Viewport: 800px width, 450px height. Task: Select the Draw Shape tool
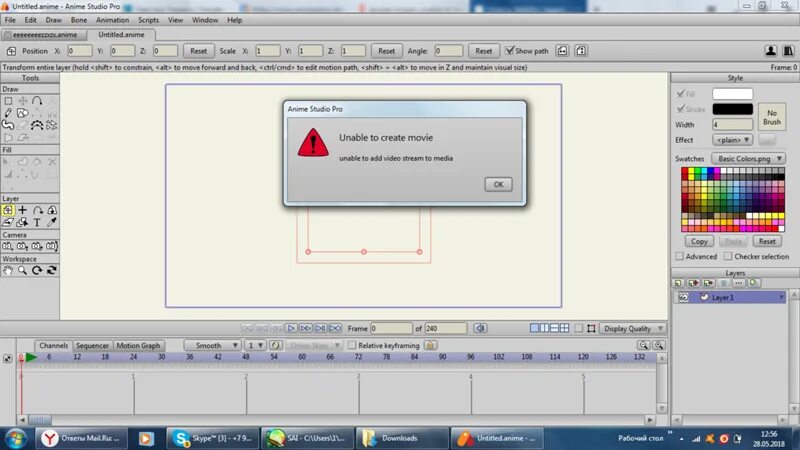click(22, 113)
